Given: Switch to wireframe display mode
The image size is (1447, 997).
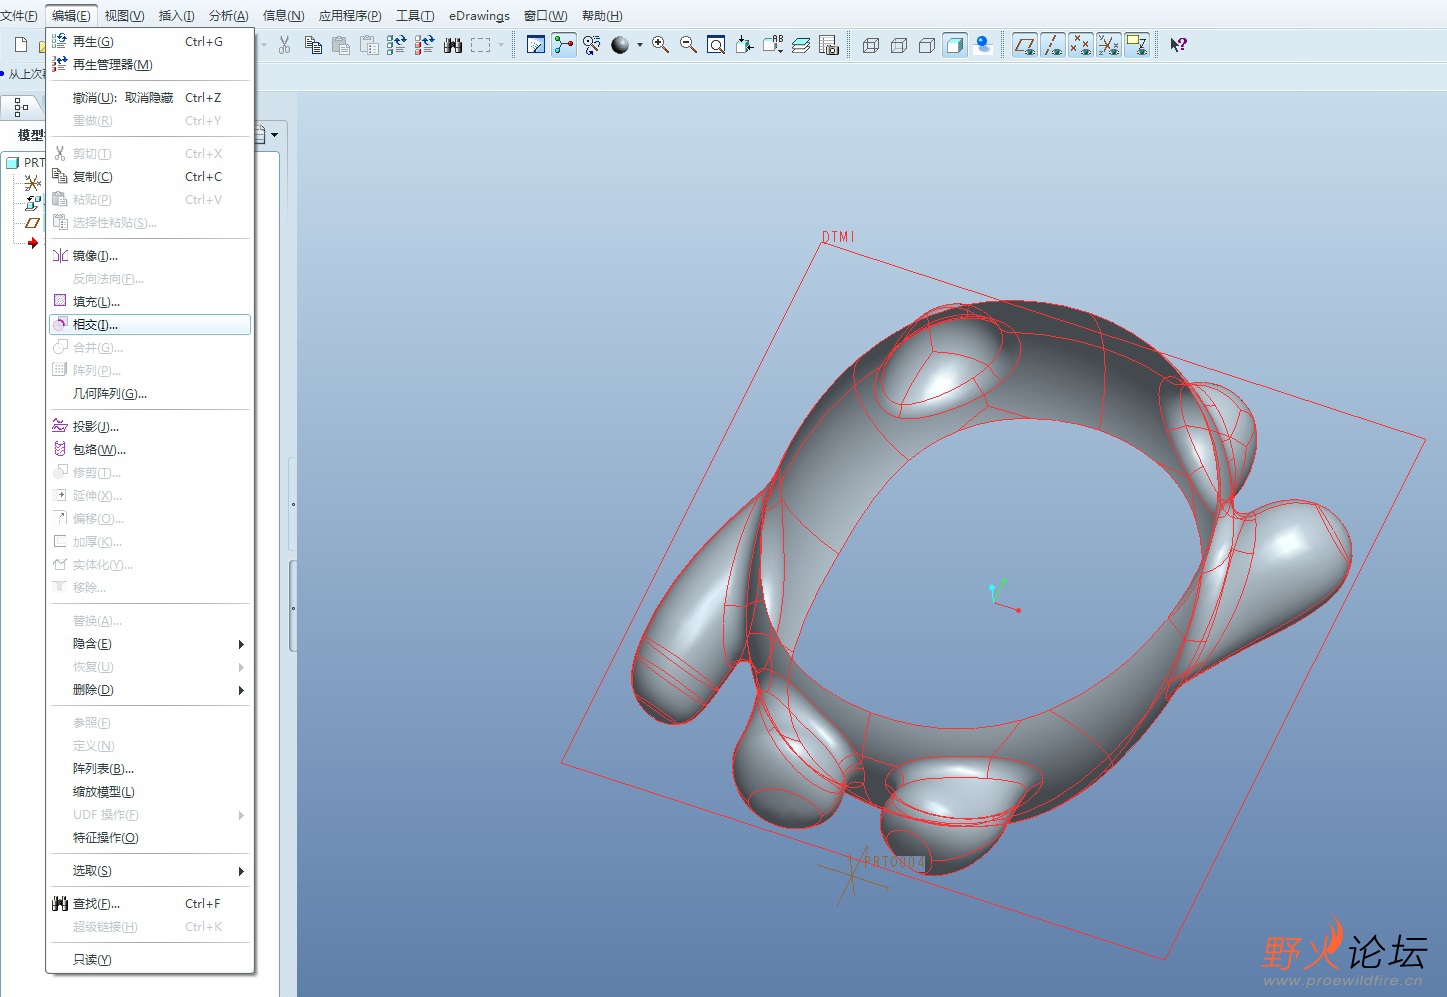Looking at the screenshot, I should tap(871, 45).
